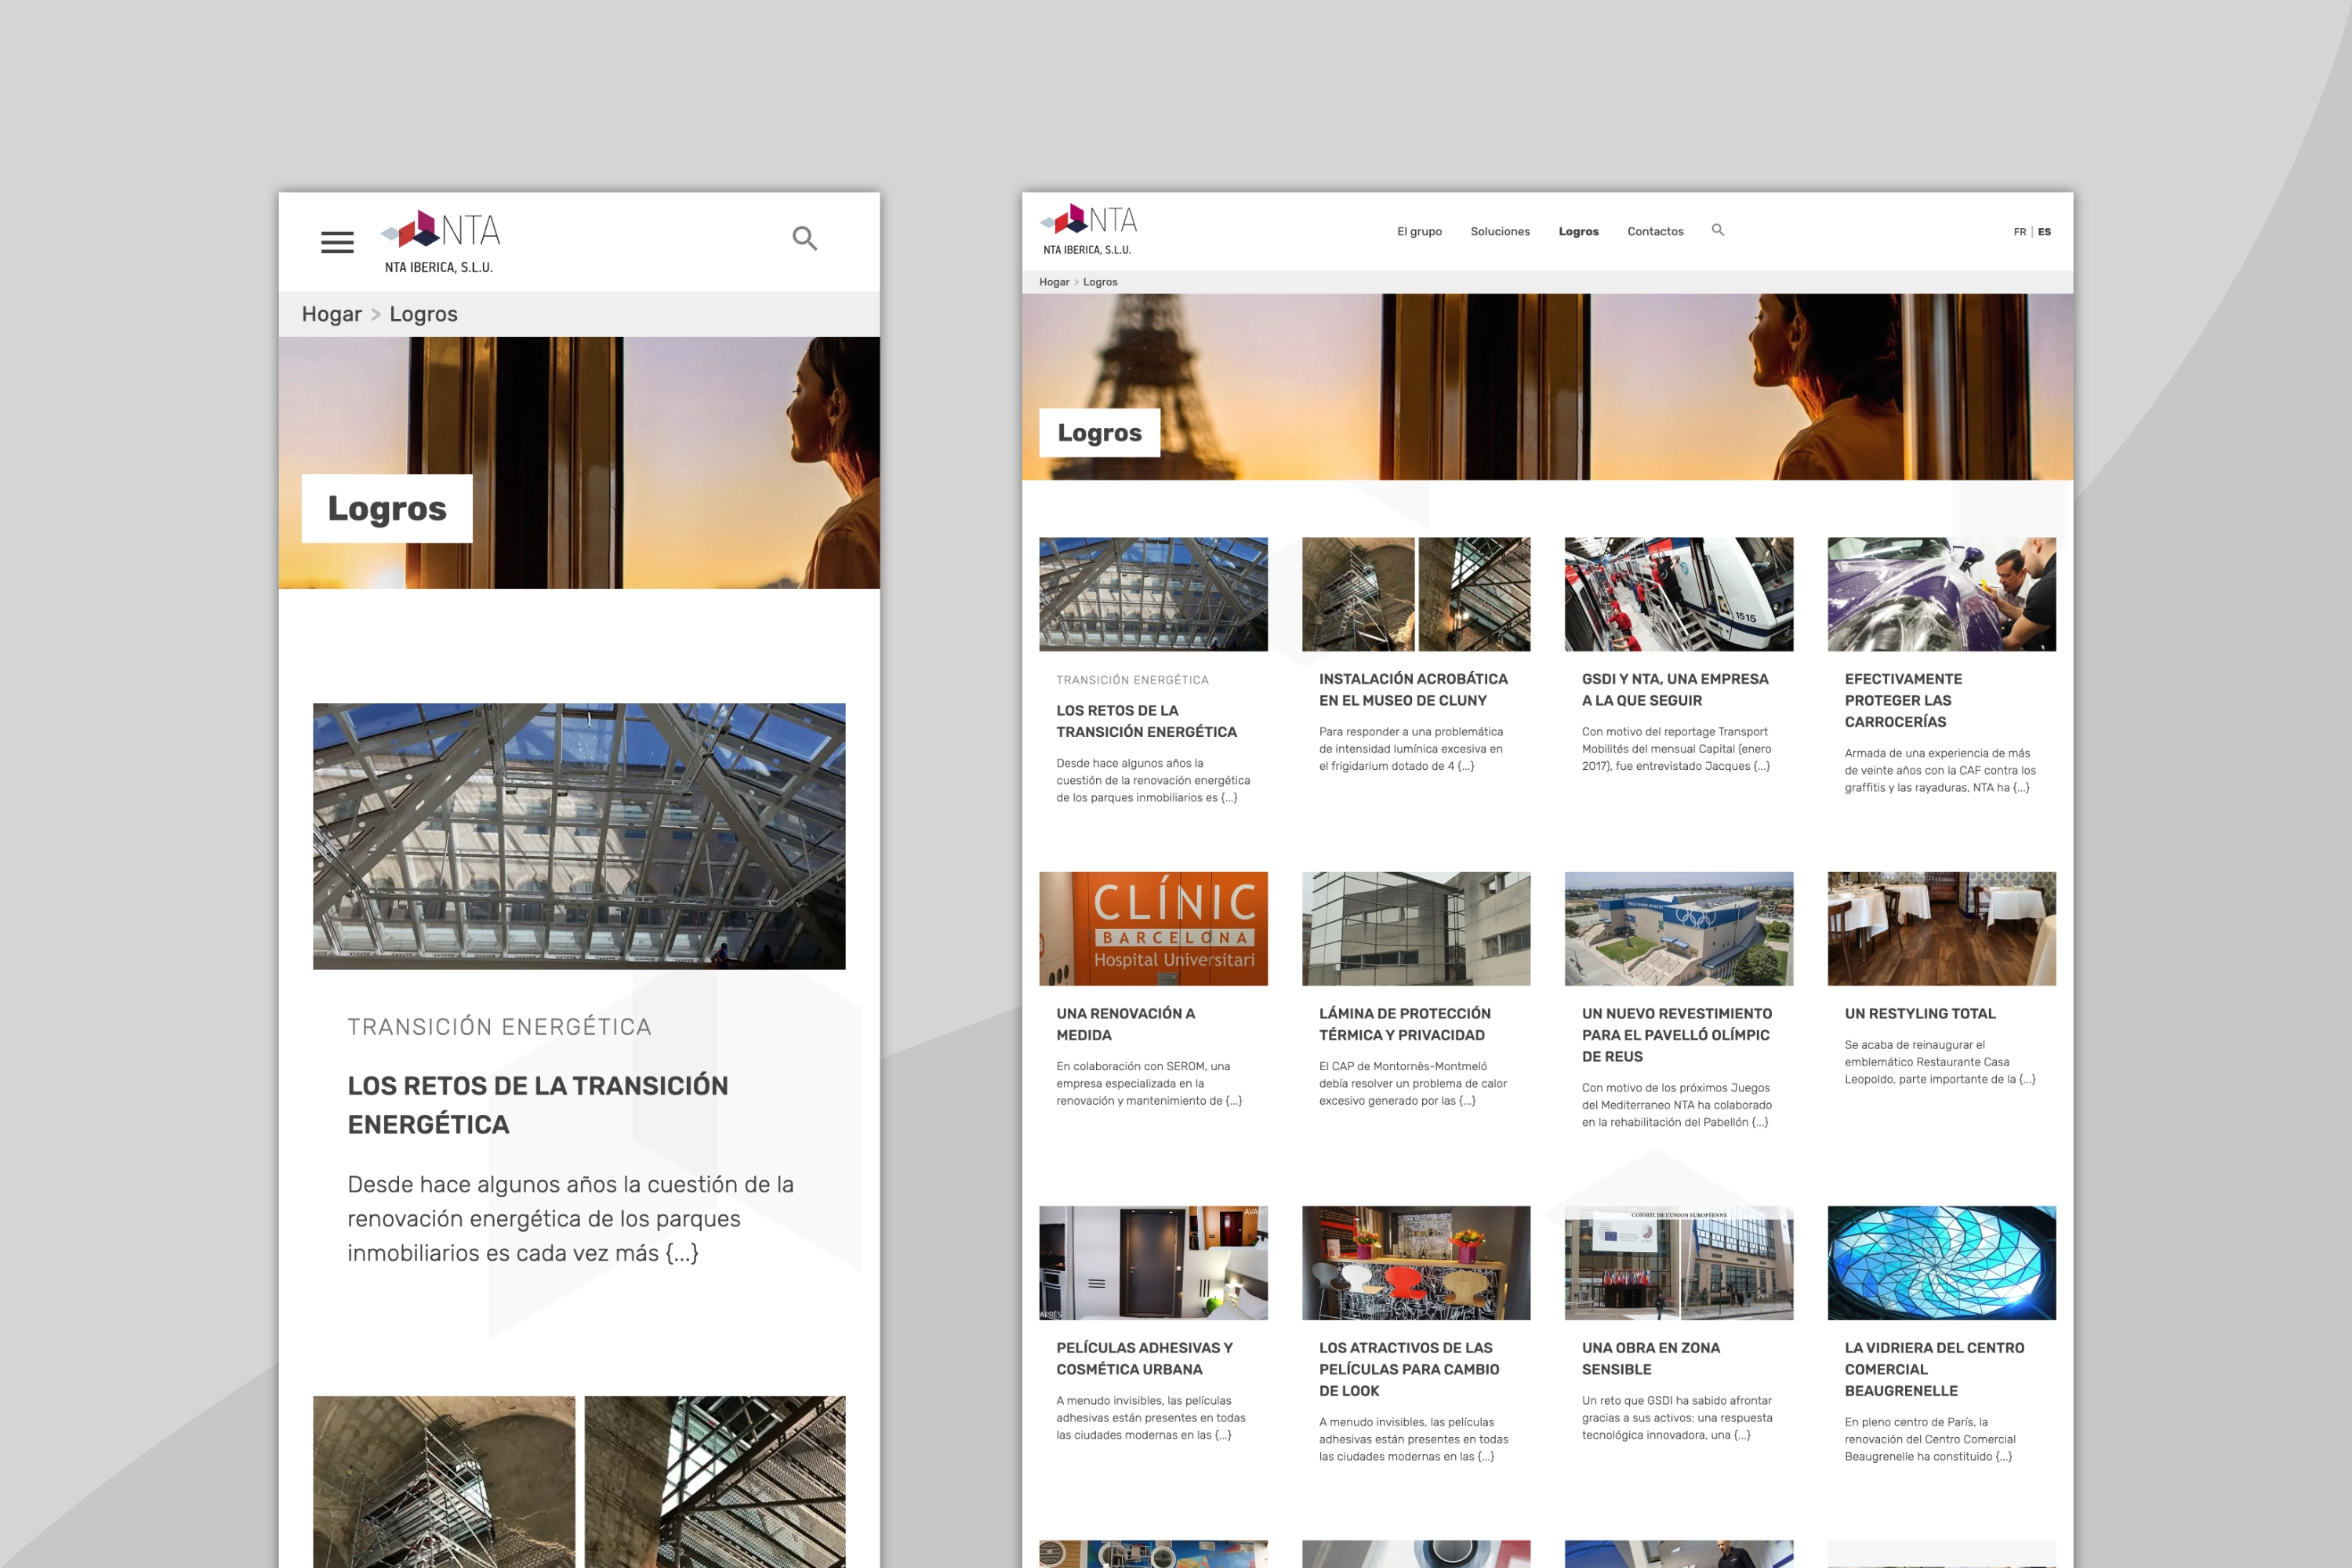Image resolution: width=2352 pixels, height=1568 pixels.
Task: Open the Clínic Barcelona thumbnail
Action: (1153, 928)
